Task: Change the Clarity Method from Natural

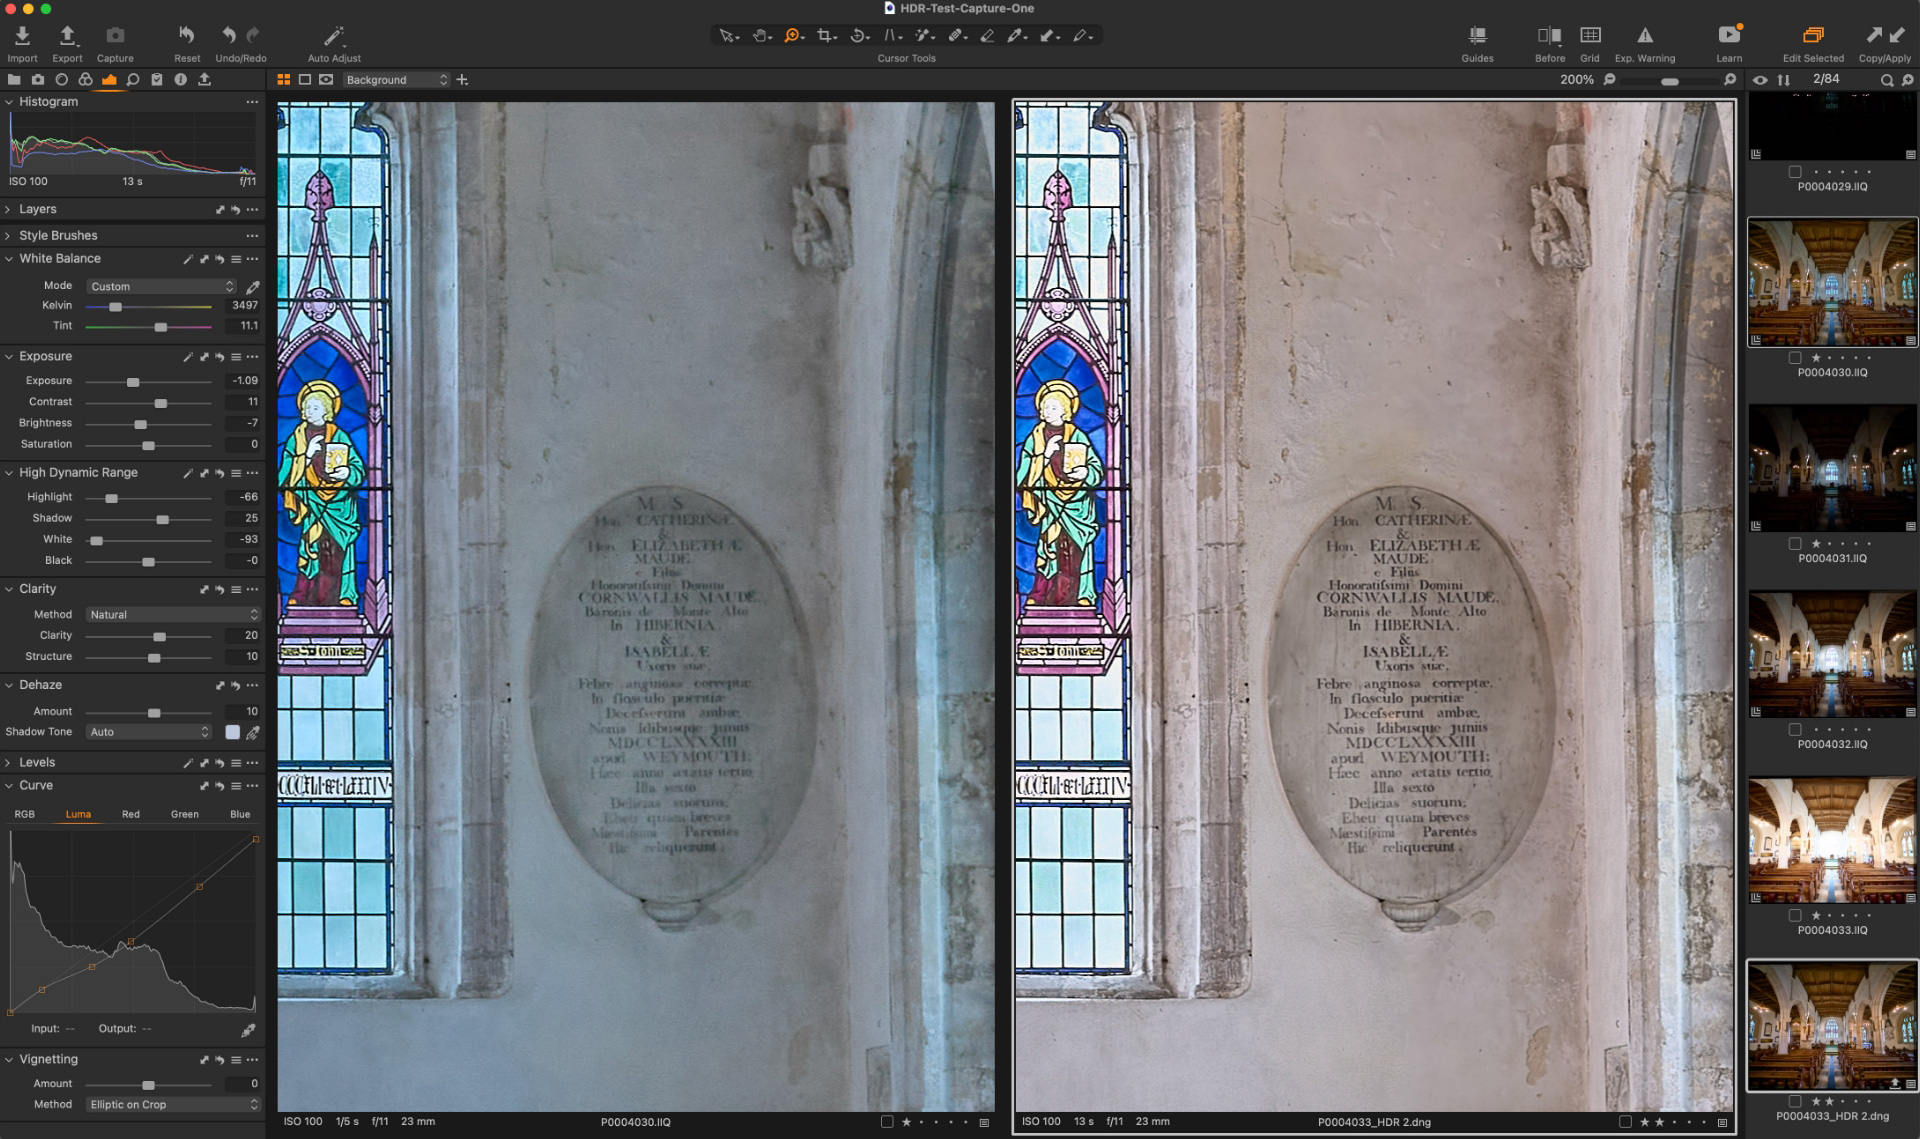Action: click(172, 614)
